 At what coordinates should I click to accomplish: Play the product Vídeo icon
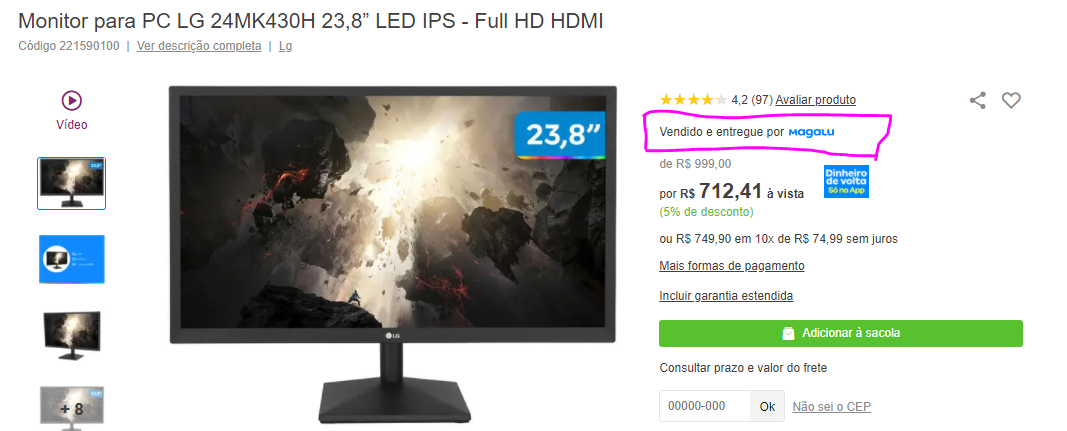click(71, 101)
